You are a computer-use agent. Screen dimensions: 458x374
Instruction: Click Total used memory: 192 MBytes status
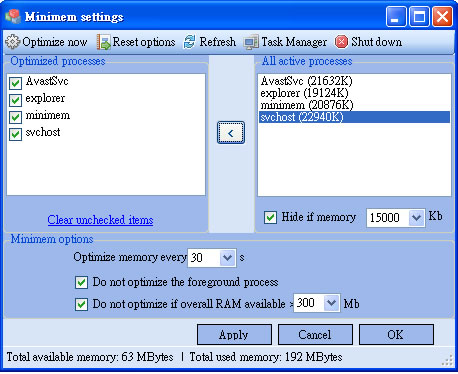click(266, 357)
